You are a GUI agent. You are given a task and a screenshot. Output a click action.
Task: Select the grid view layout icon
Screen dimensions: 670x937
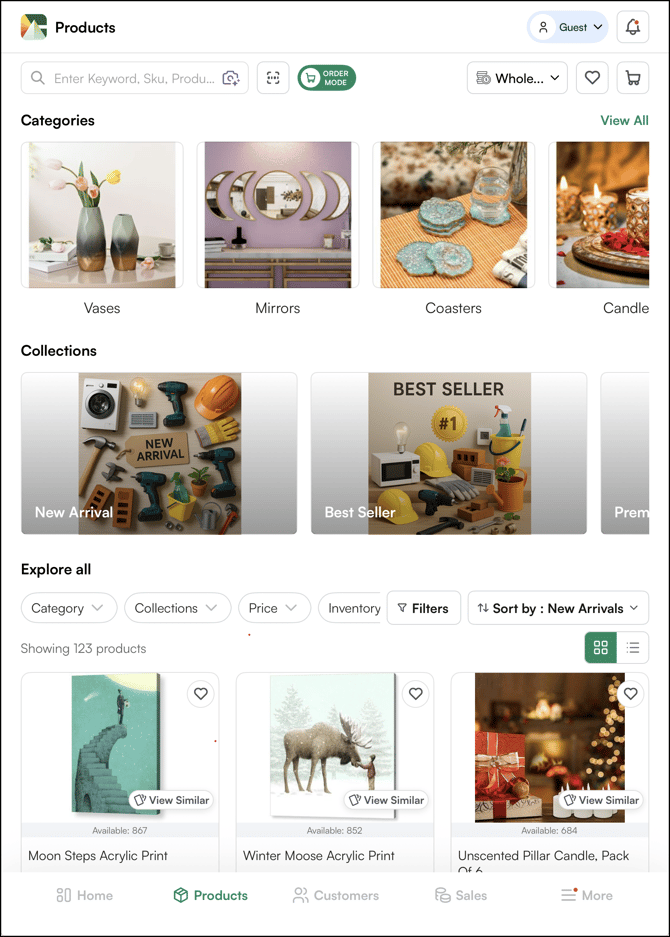coord(601,648)
